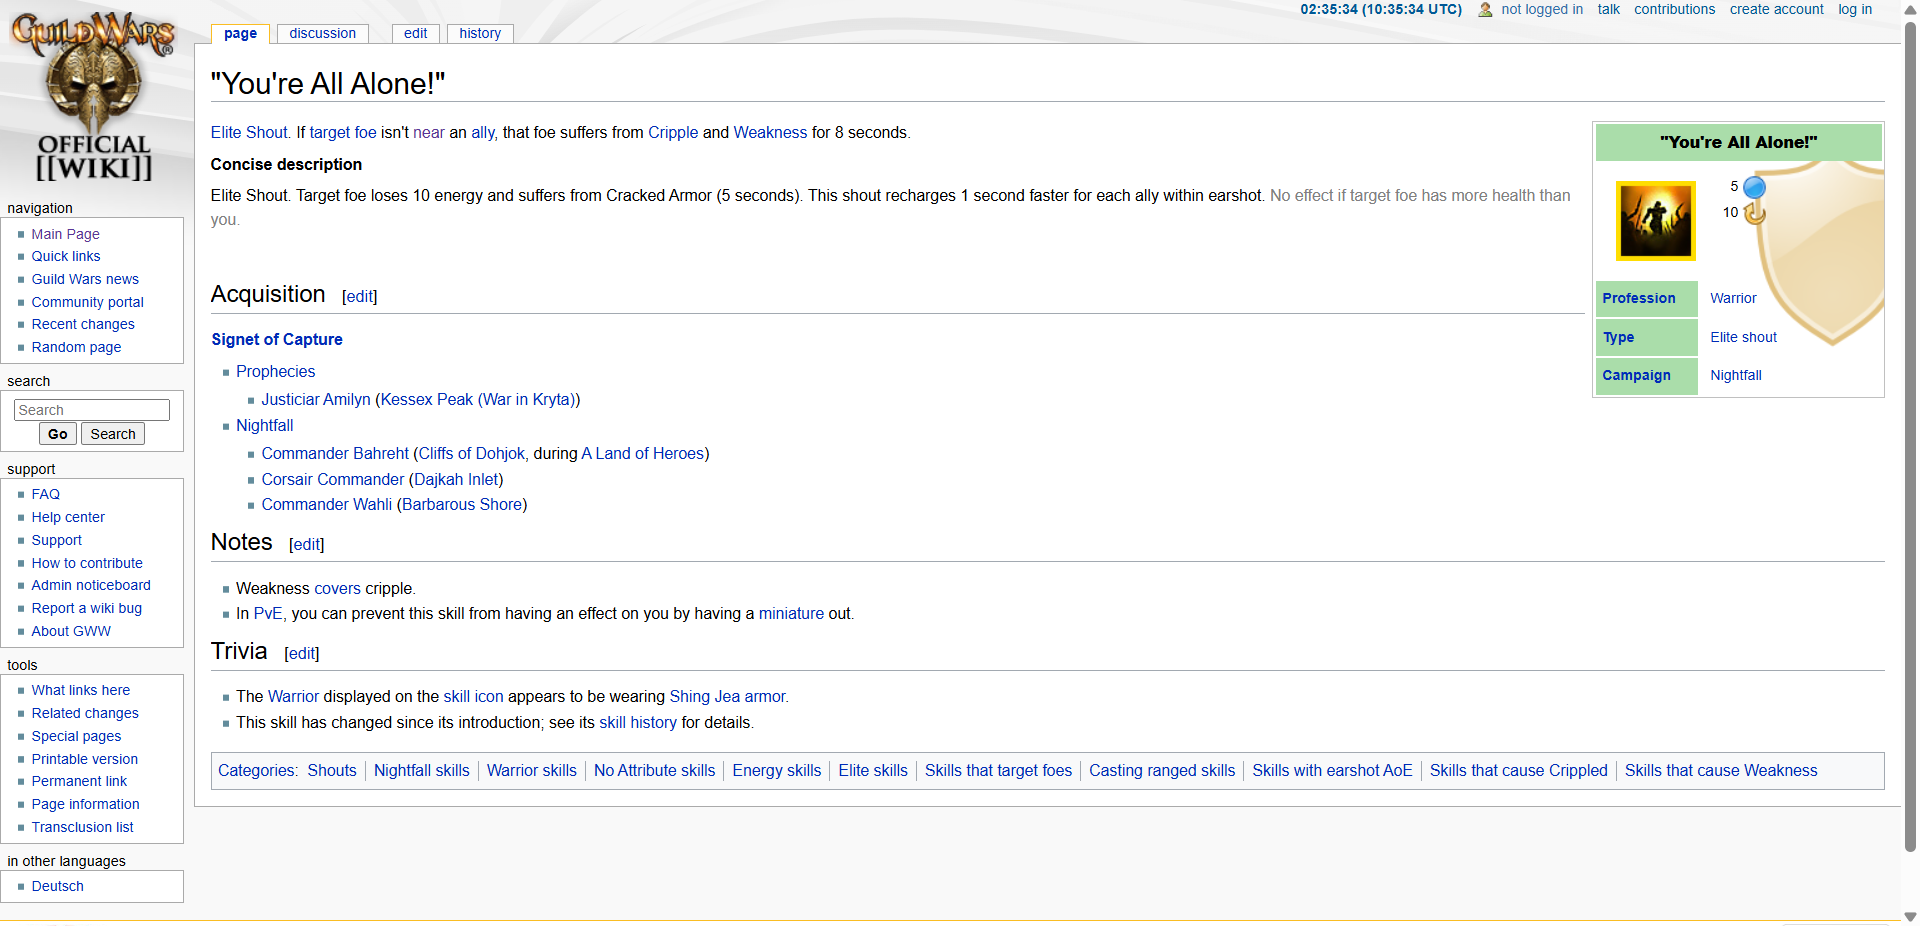Click the recharge time icon next to 10
Image resolution: width=1920 pixels, height=926 pixels.
[x=1754, y=213]
